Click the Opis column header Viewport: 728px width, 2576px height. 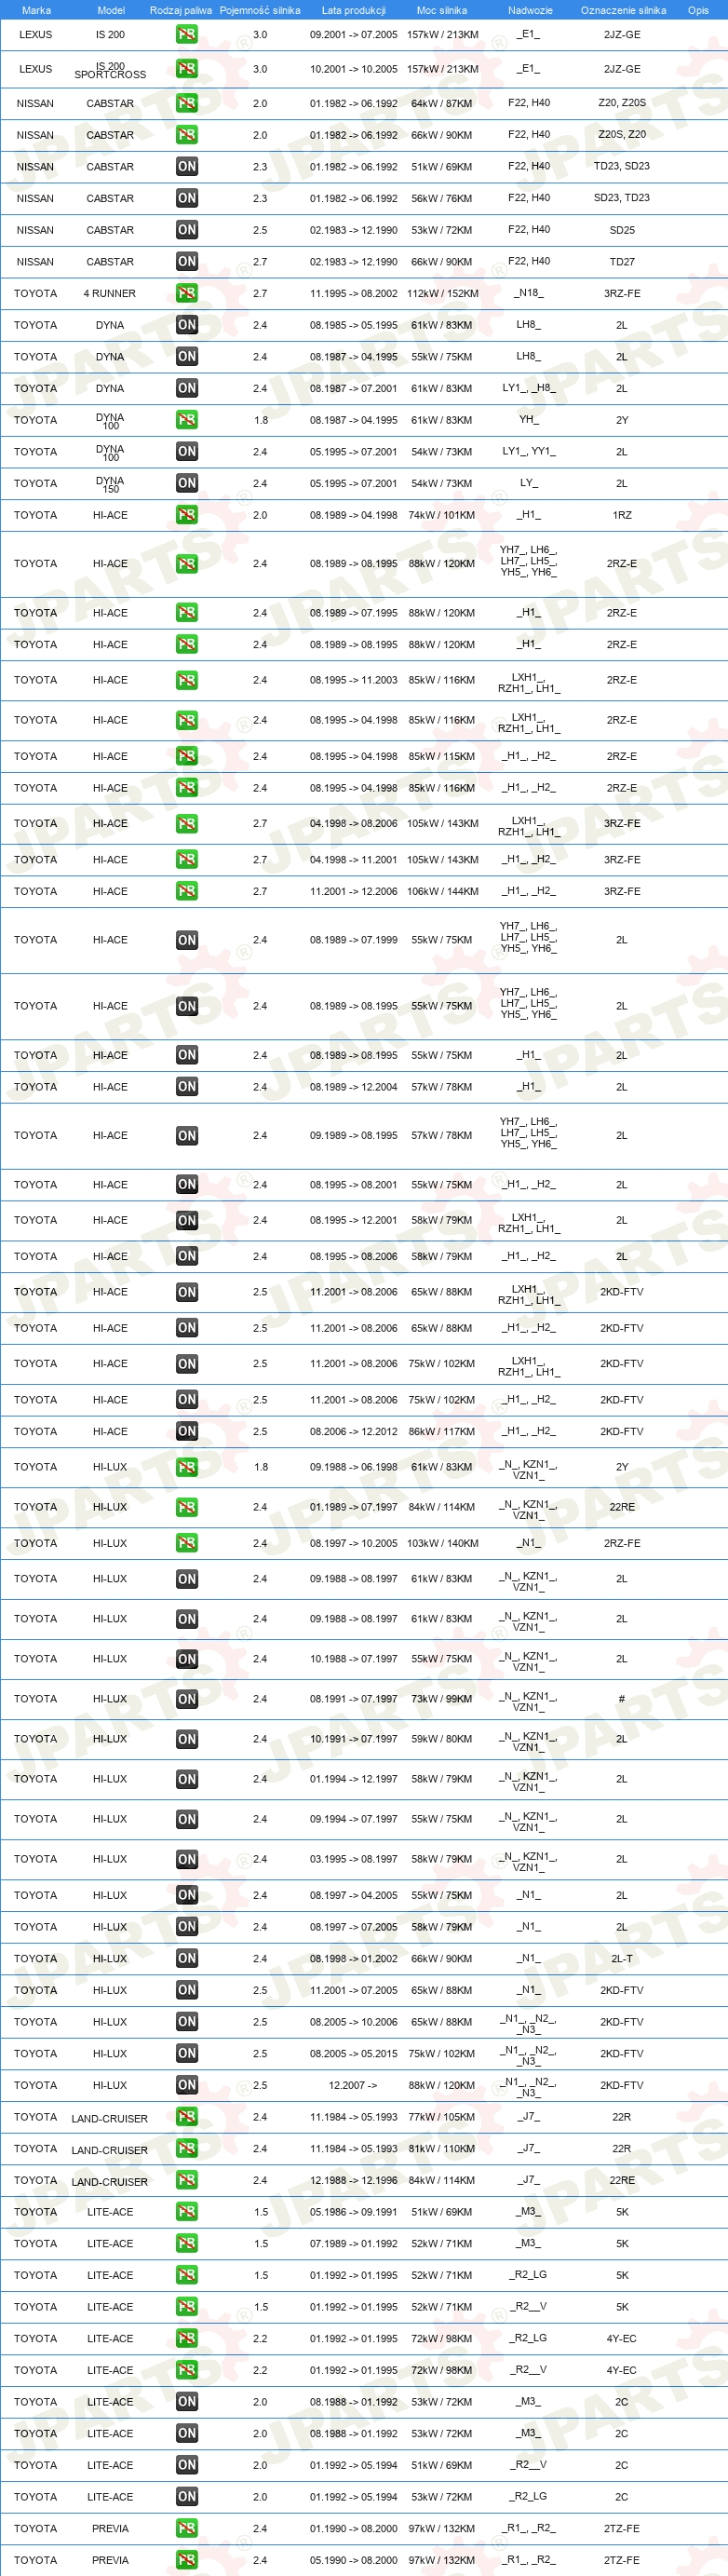point(698,10)
